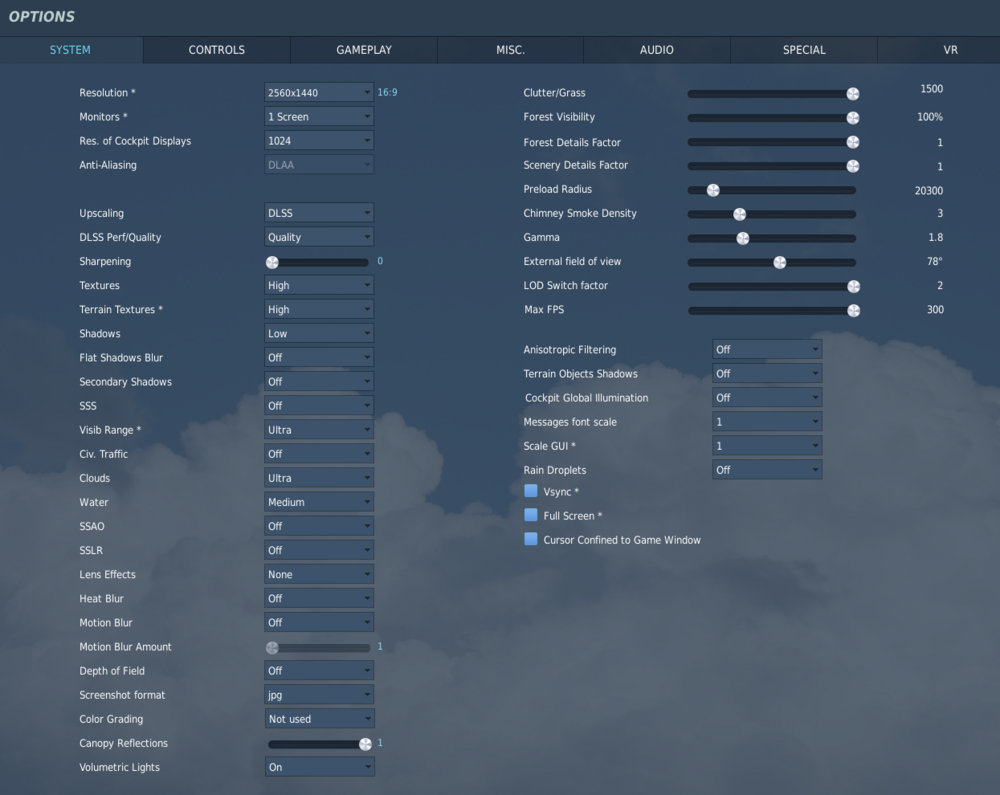This screenshot has width=1000, height=795.
Task: Expand Res. of Cockpit Displays dropdown
Action: [x=319, y=141]
